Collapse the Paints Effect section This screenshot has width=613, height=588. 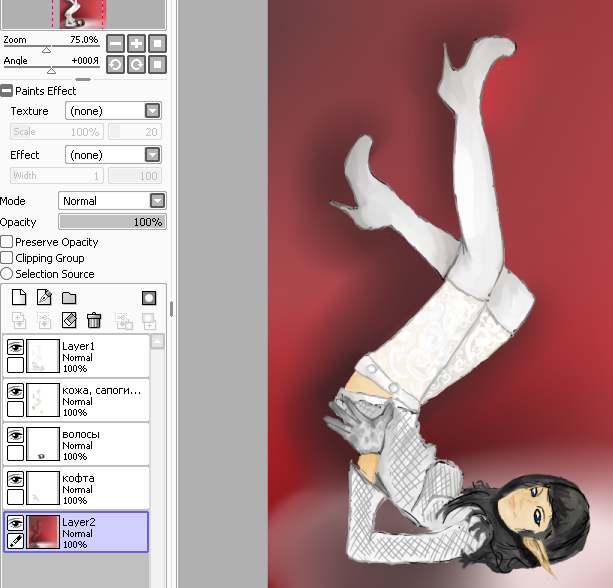tap(6, 91)
